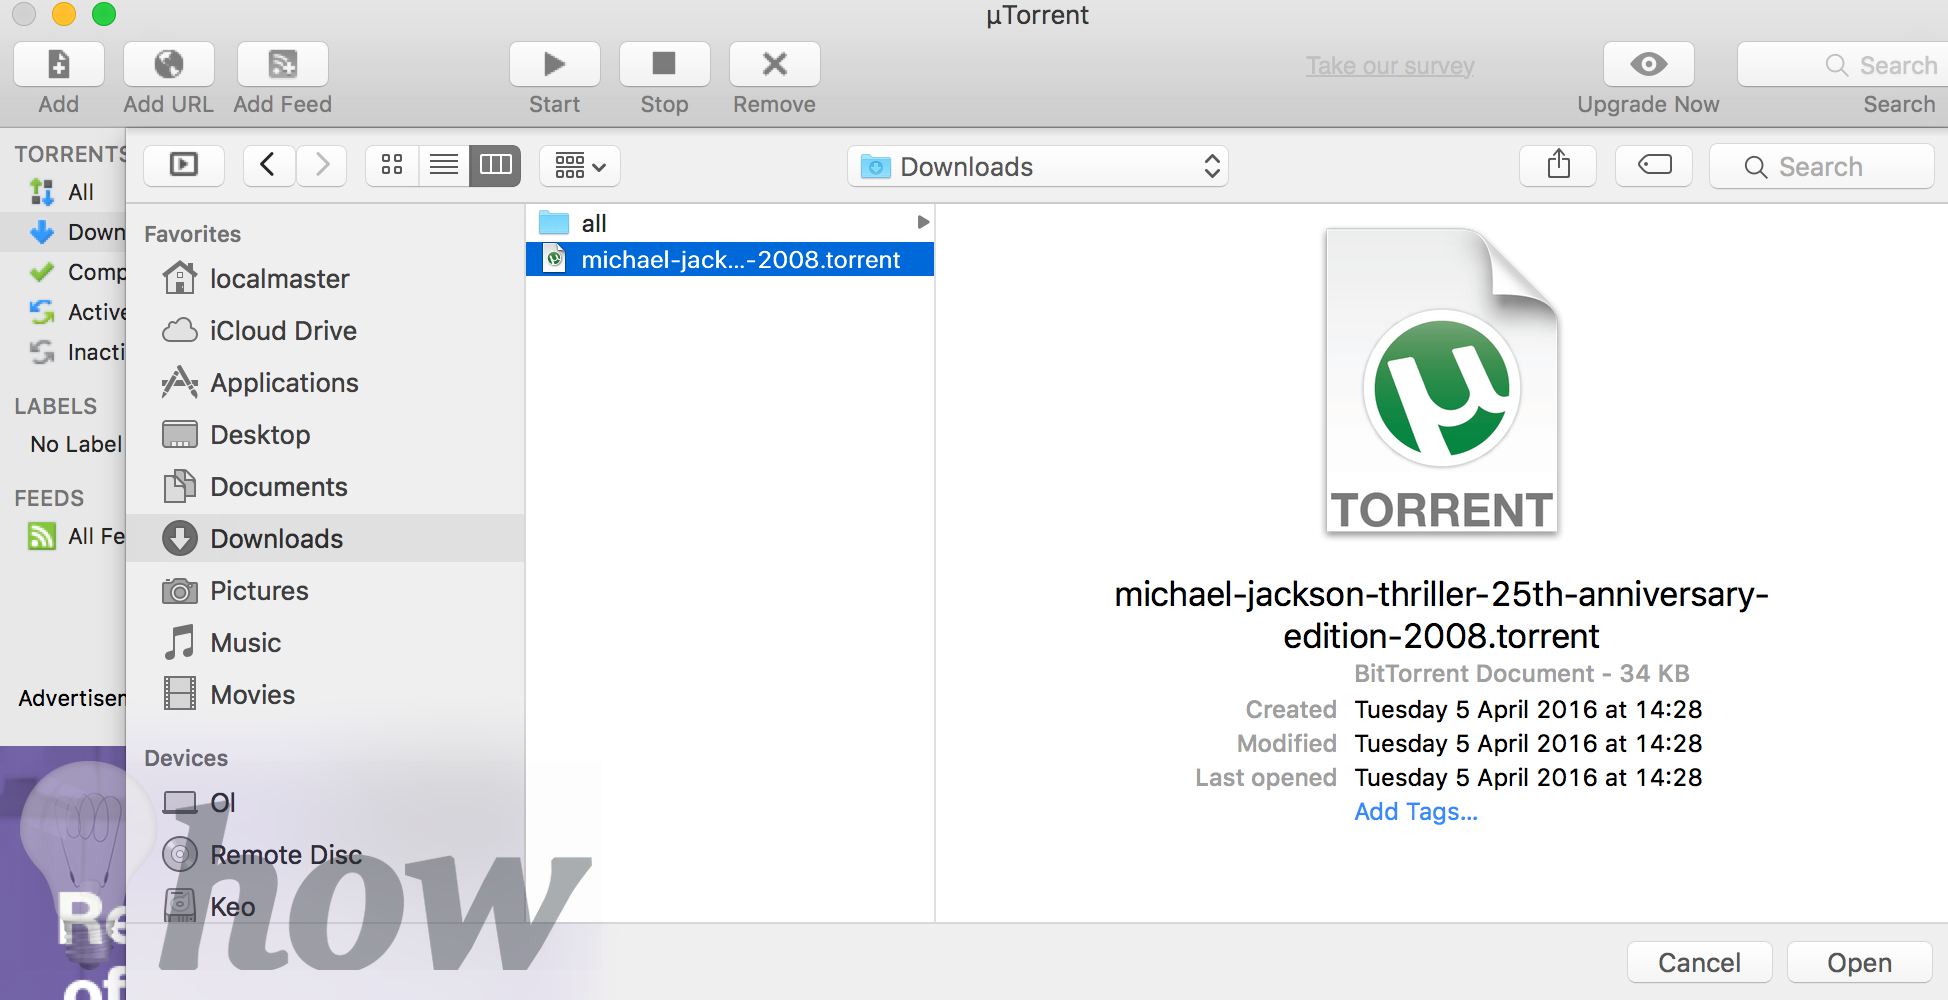Stop the torrent with the Stop button
1948x1000 pixels.
pos(664,65)
